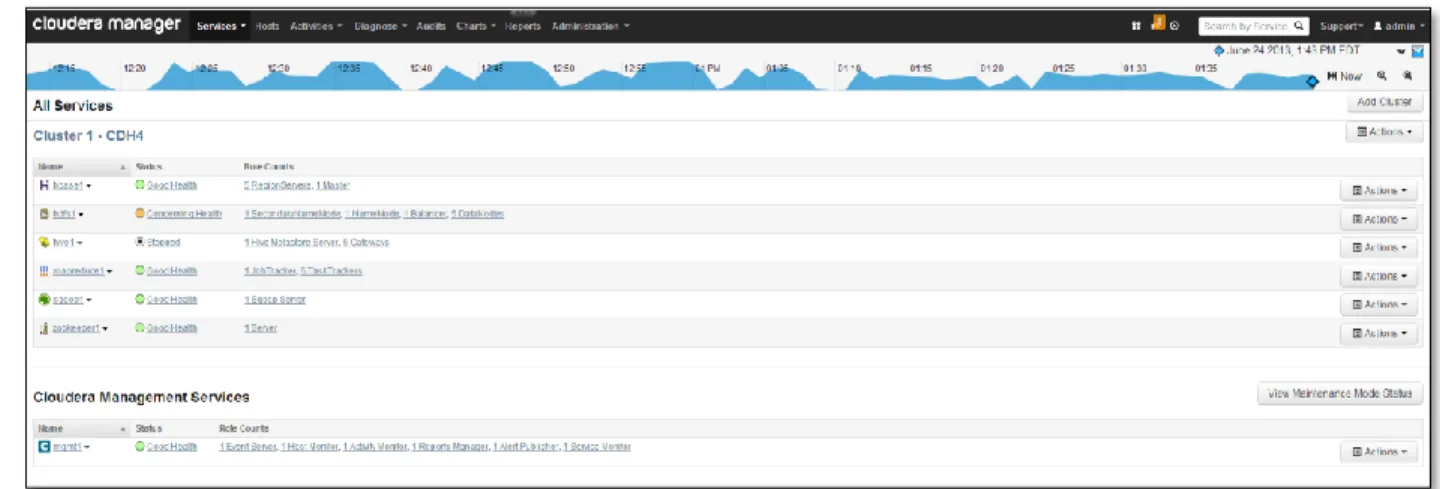Screen dimensions: 1440x489
Task: Open the Actions dropdown for hive1 row
Action: pyautogui.click(x=1379, y=247)
